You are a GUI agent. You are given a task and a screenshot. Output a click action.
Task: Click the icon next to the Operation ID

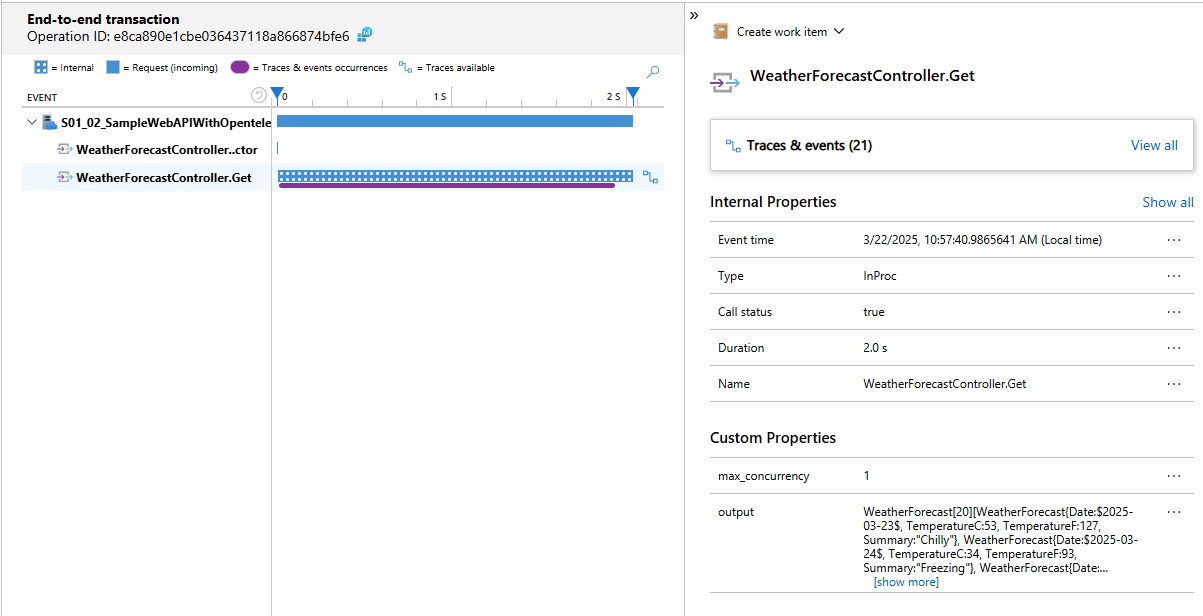pyautogui.click(x=365, y=35)
